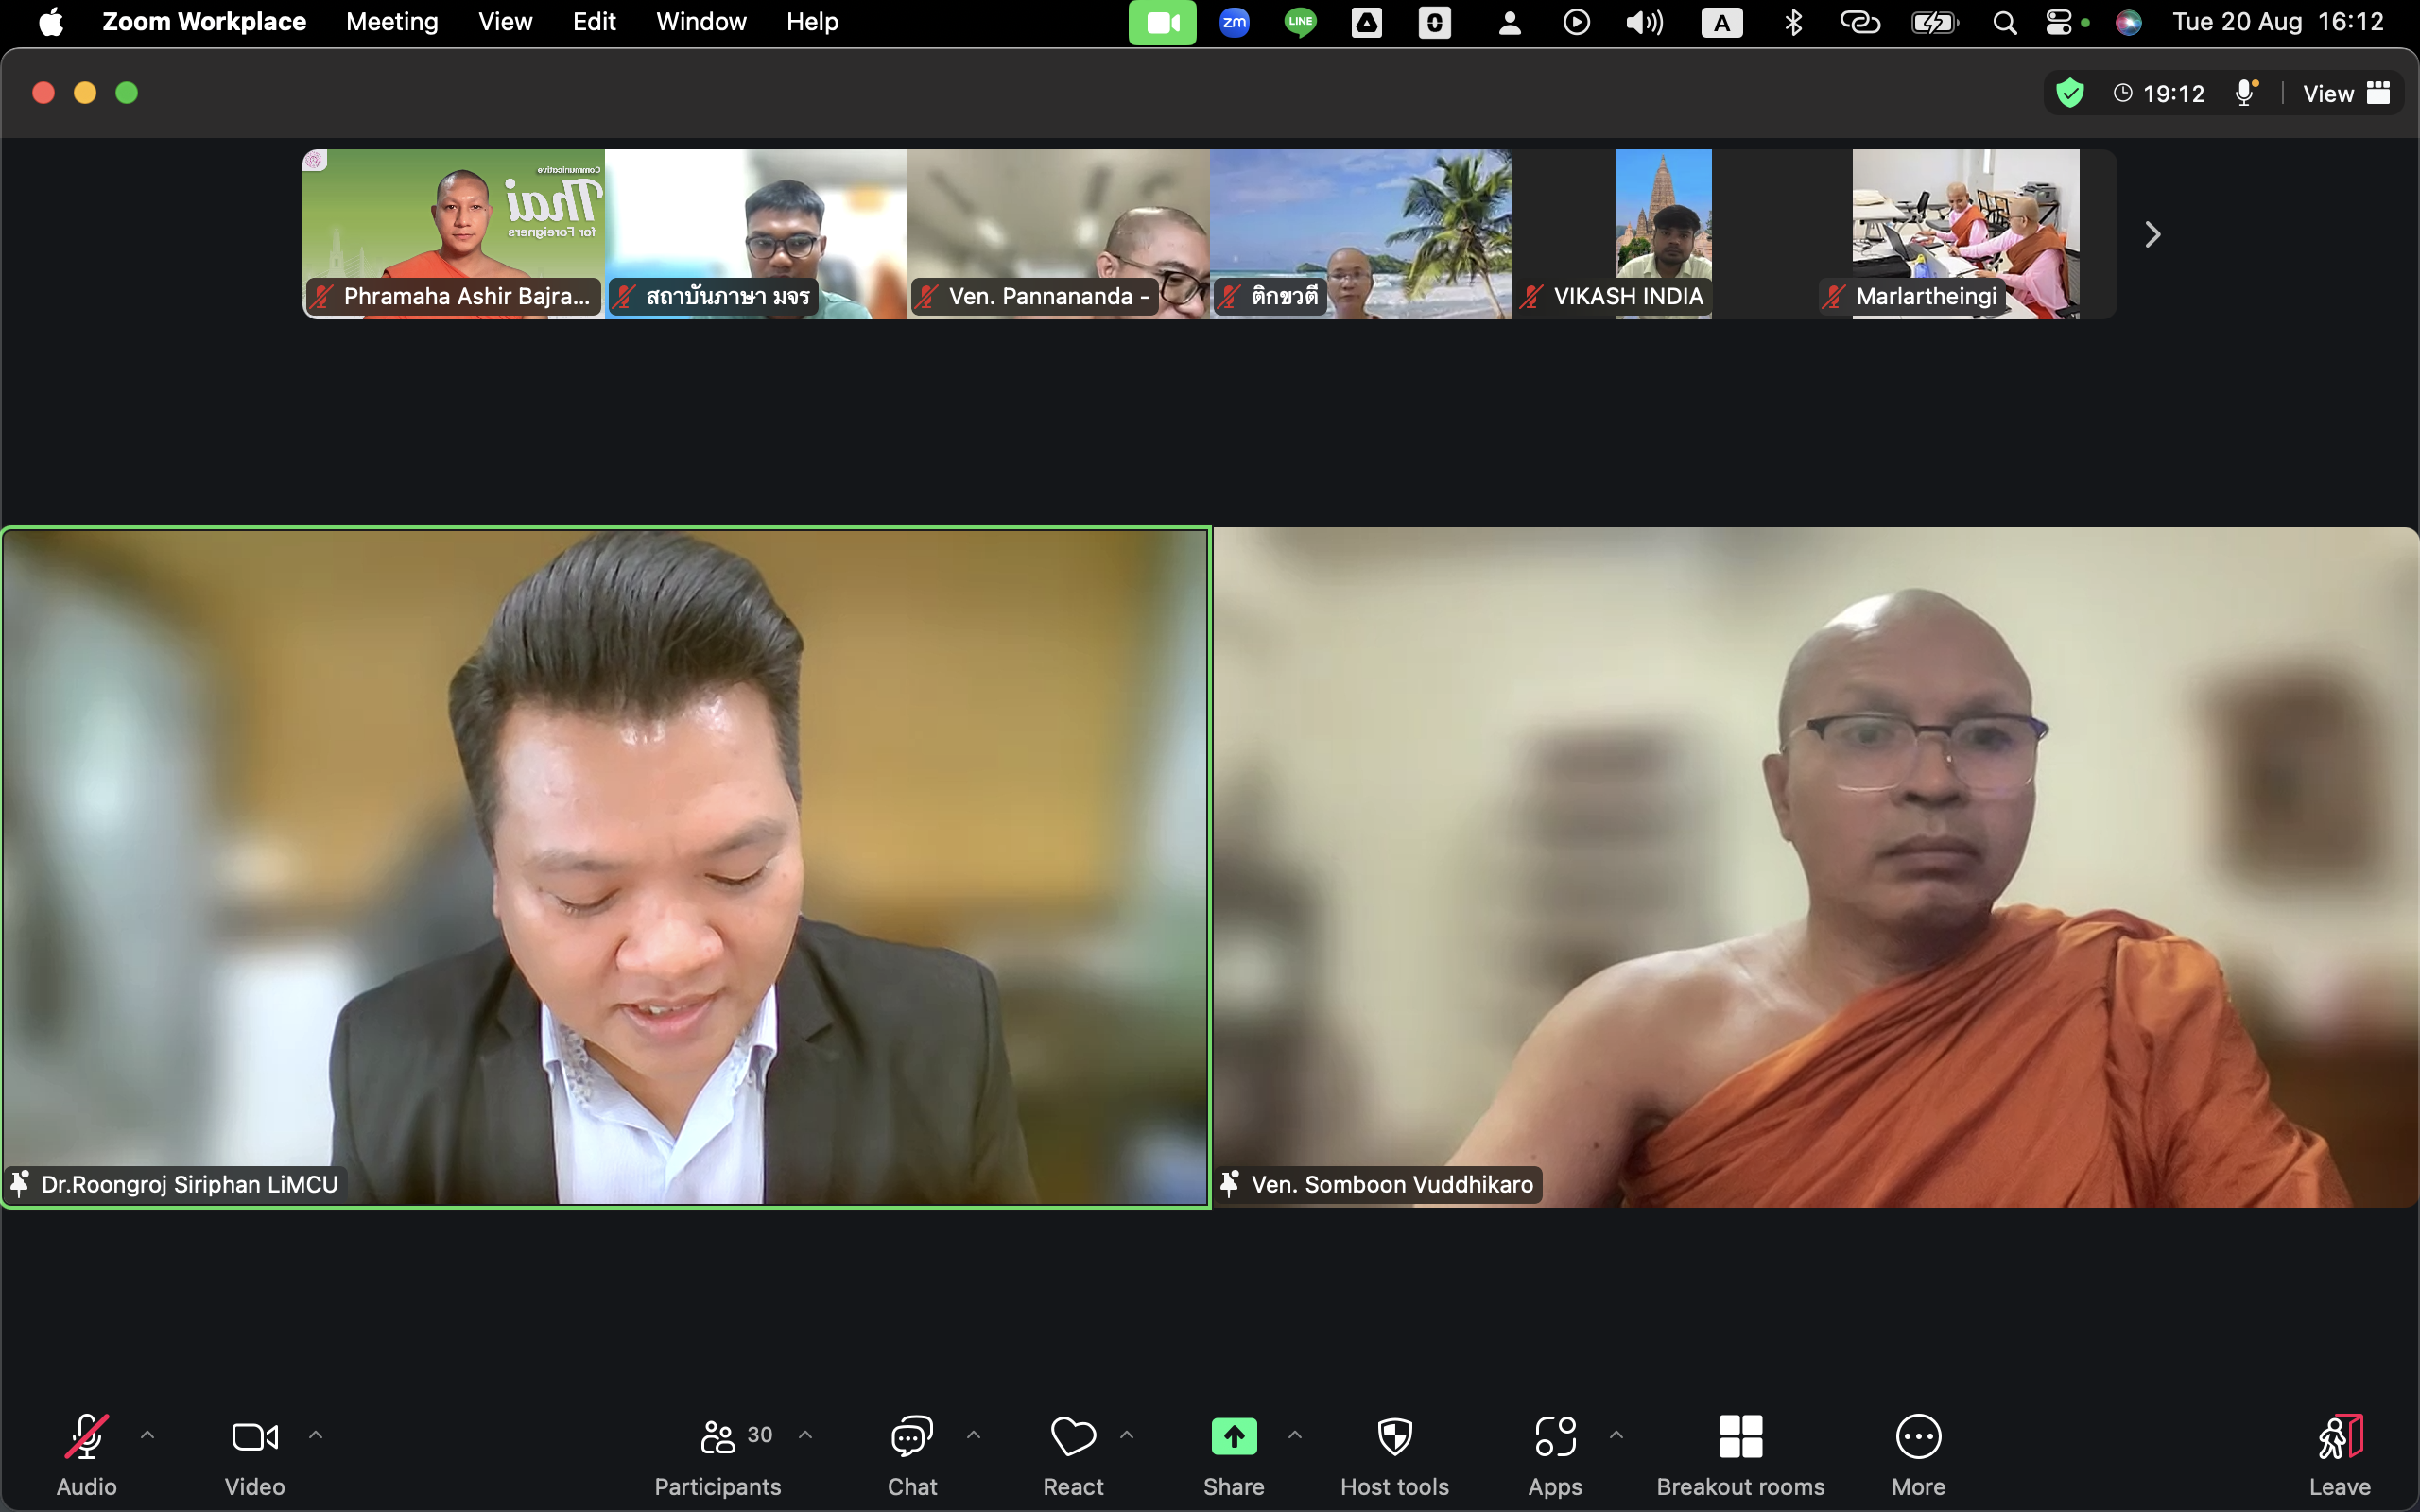Screen dimensions: 2420x1512
Task: Select Phramaha Ashir Bajra video thumbnail
Action: tap(454, 235)
